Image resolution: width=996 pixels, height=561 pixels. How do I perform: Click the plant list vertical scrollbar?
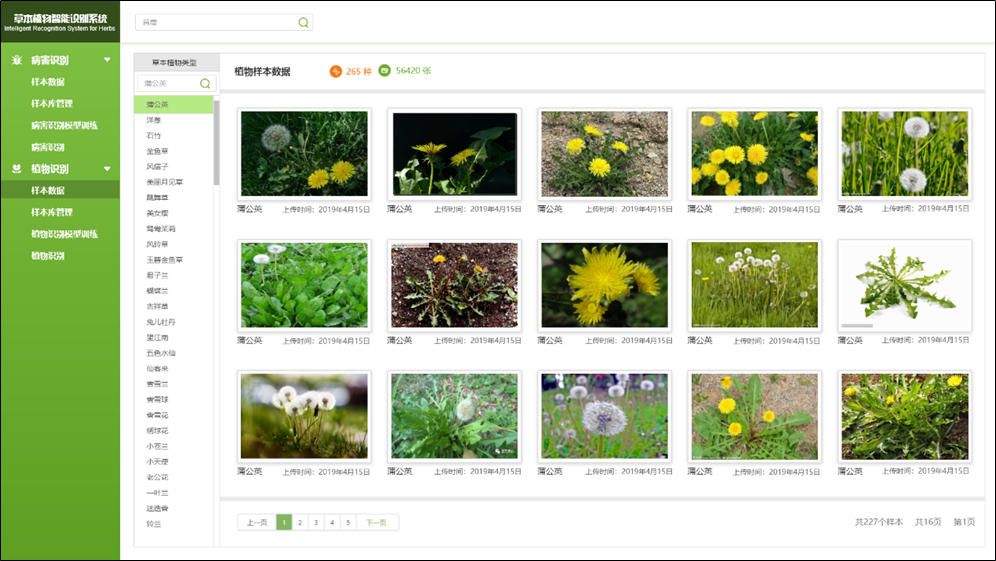click(216, 150)
